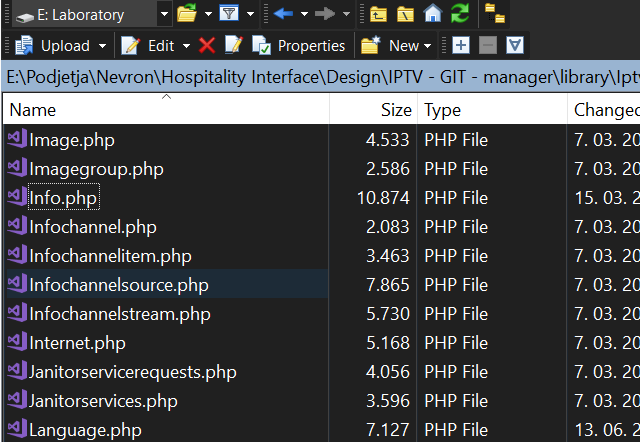This screenshot has height=442, width=640.
Task: Open the New dropdown menu
Action: coord(396,45)
